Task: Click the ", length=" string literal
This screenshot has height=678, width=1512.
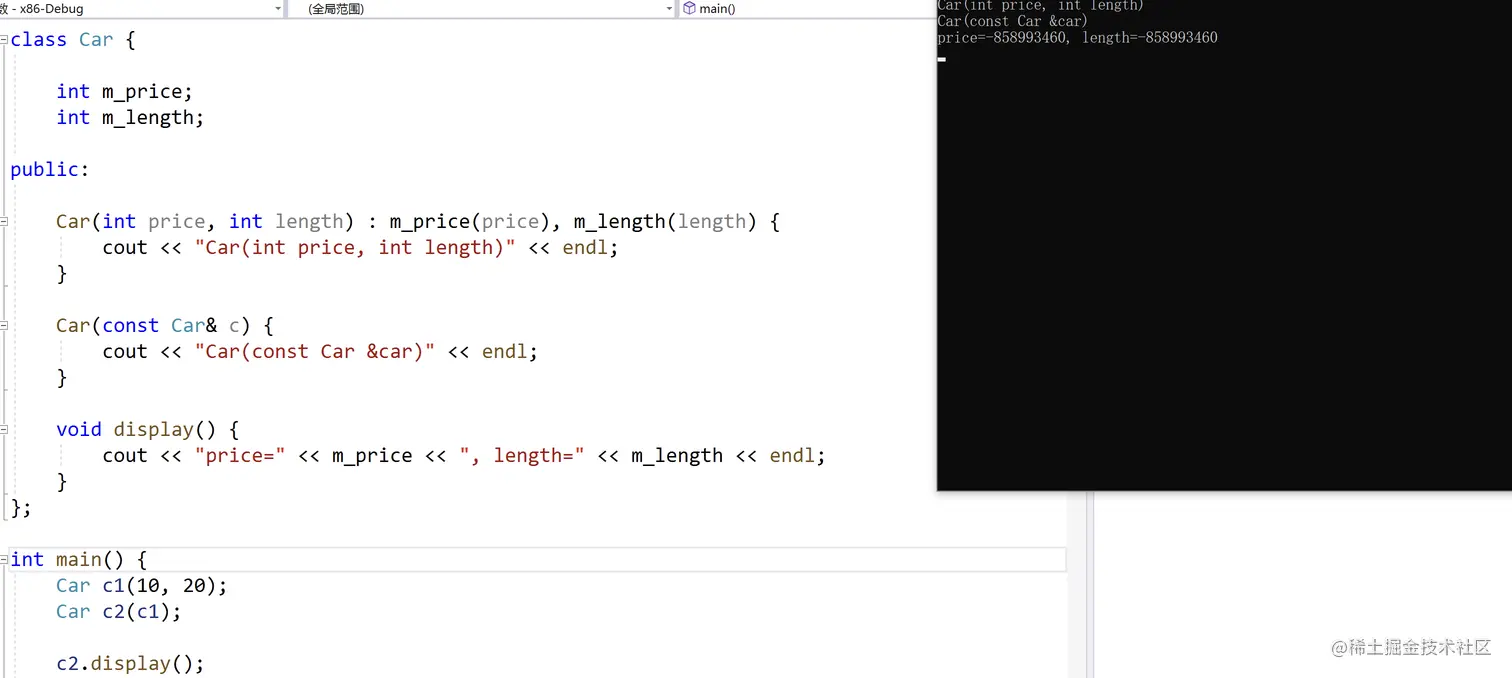Action: coord(522,456)
